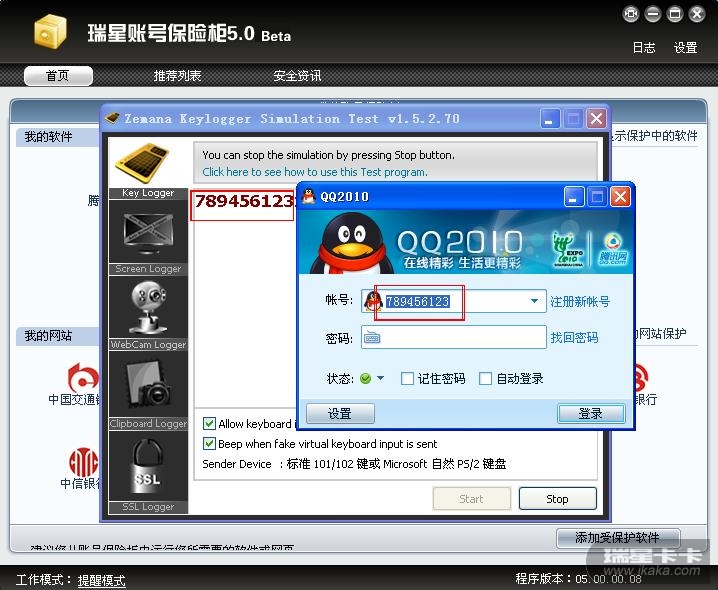Maximize the Rising safe box window
Screen dimensions: 718x590
click(674, 14)
